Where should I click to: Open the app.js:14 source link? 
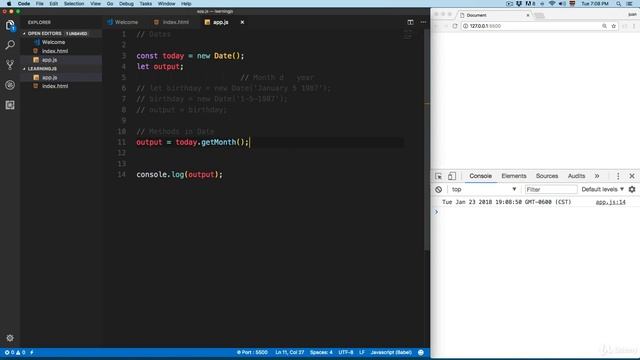(610, 202)
